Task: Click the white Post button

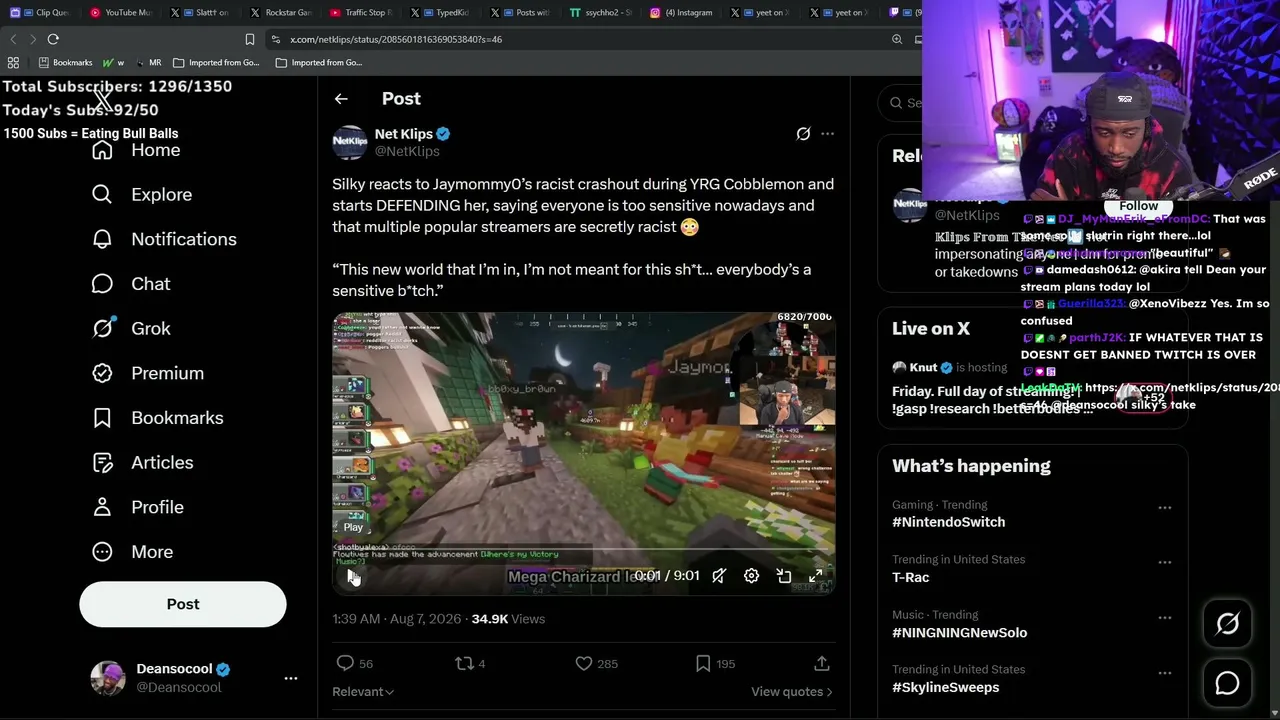Action: (x=183, y=604)
